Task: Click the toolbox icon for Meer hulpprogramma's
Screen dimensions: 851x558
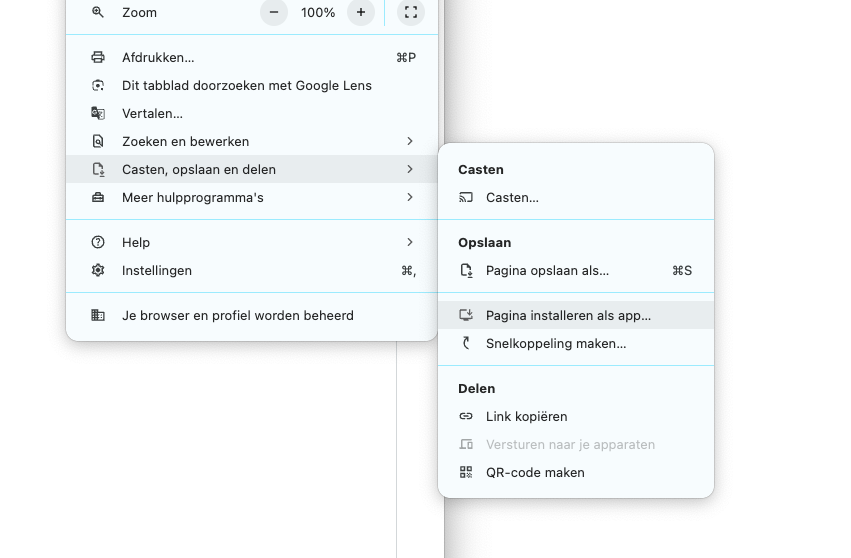Action: (x=98, y=197)
